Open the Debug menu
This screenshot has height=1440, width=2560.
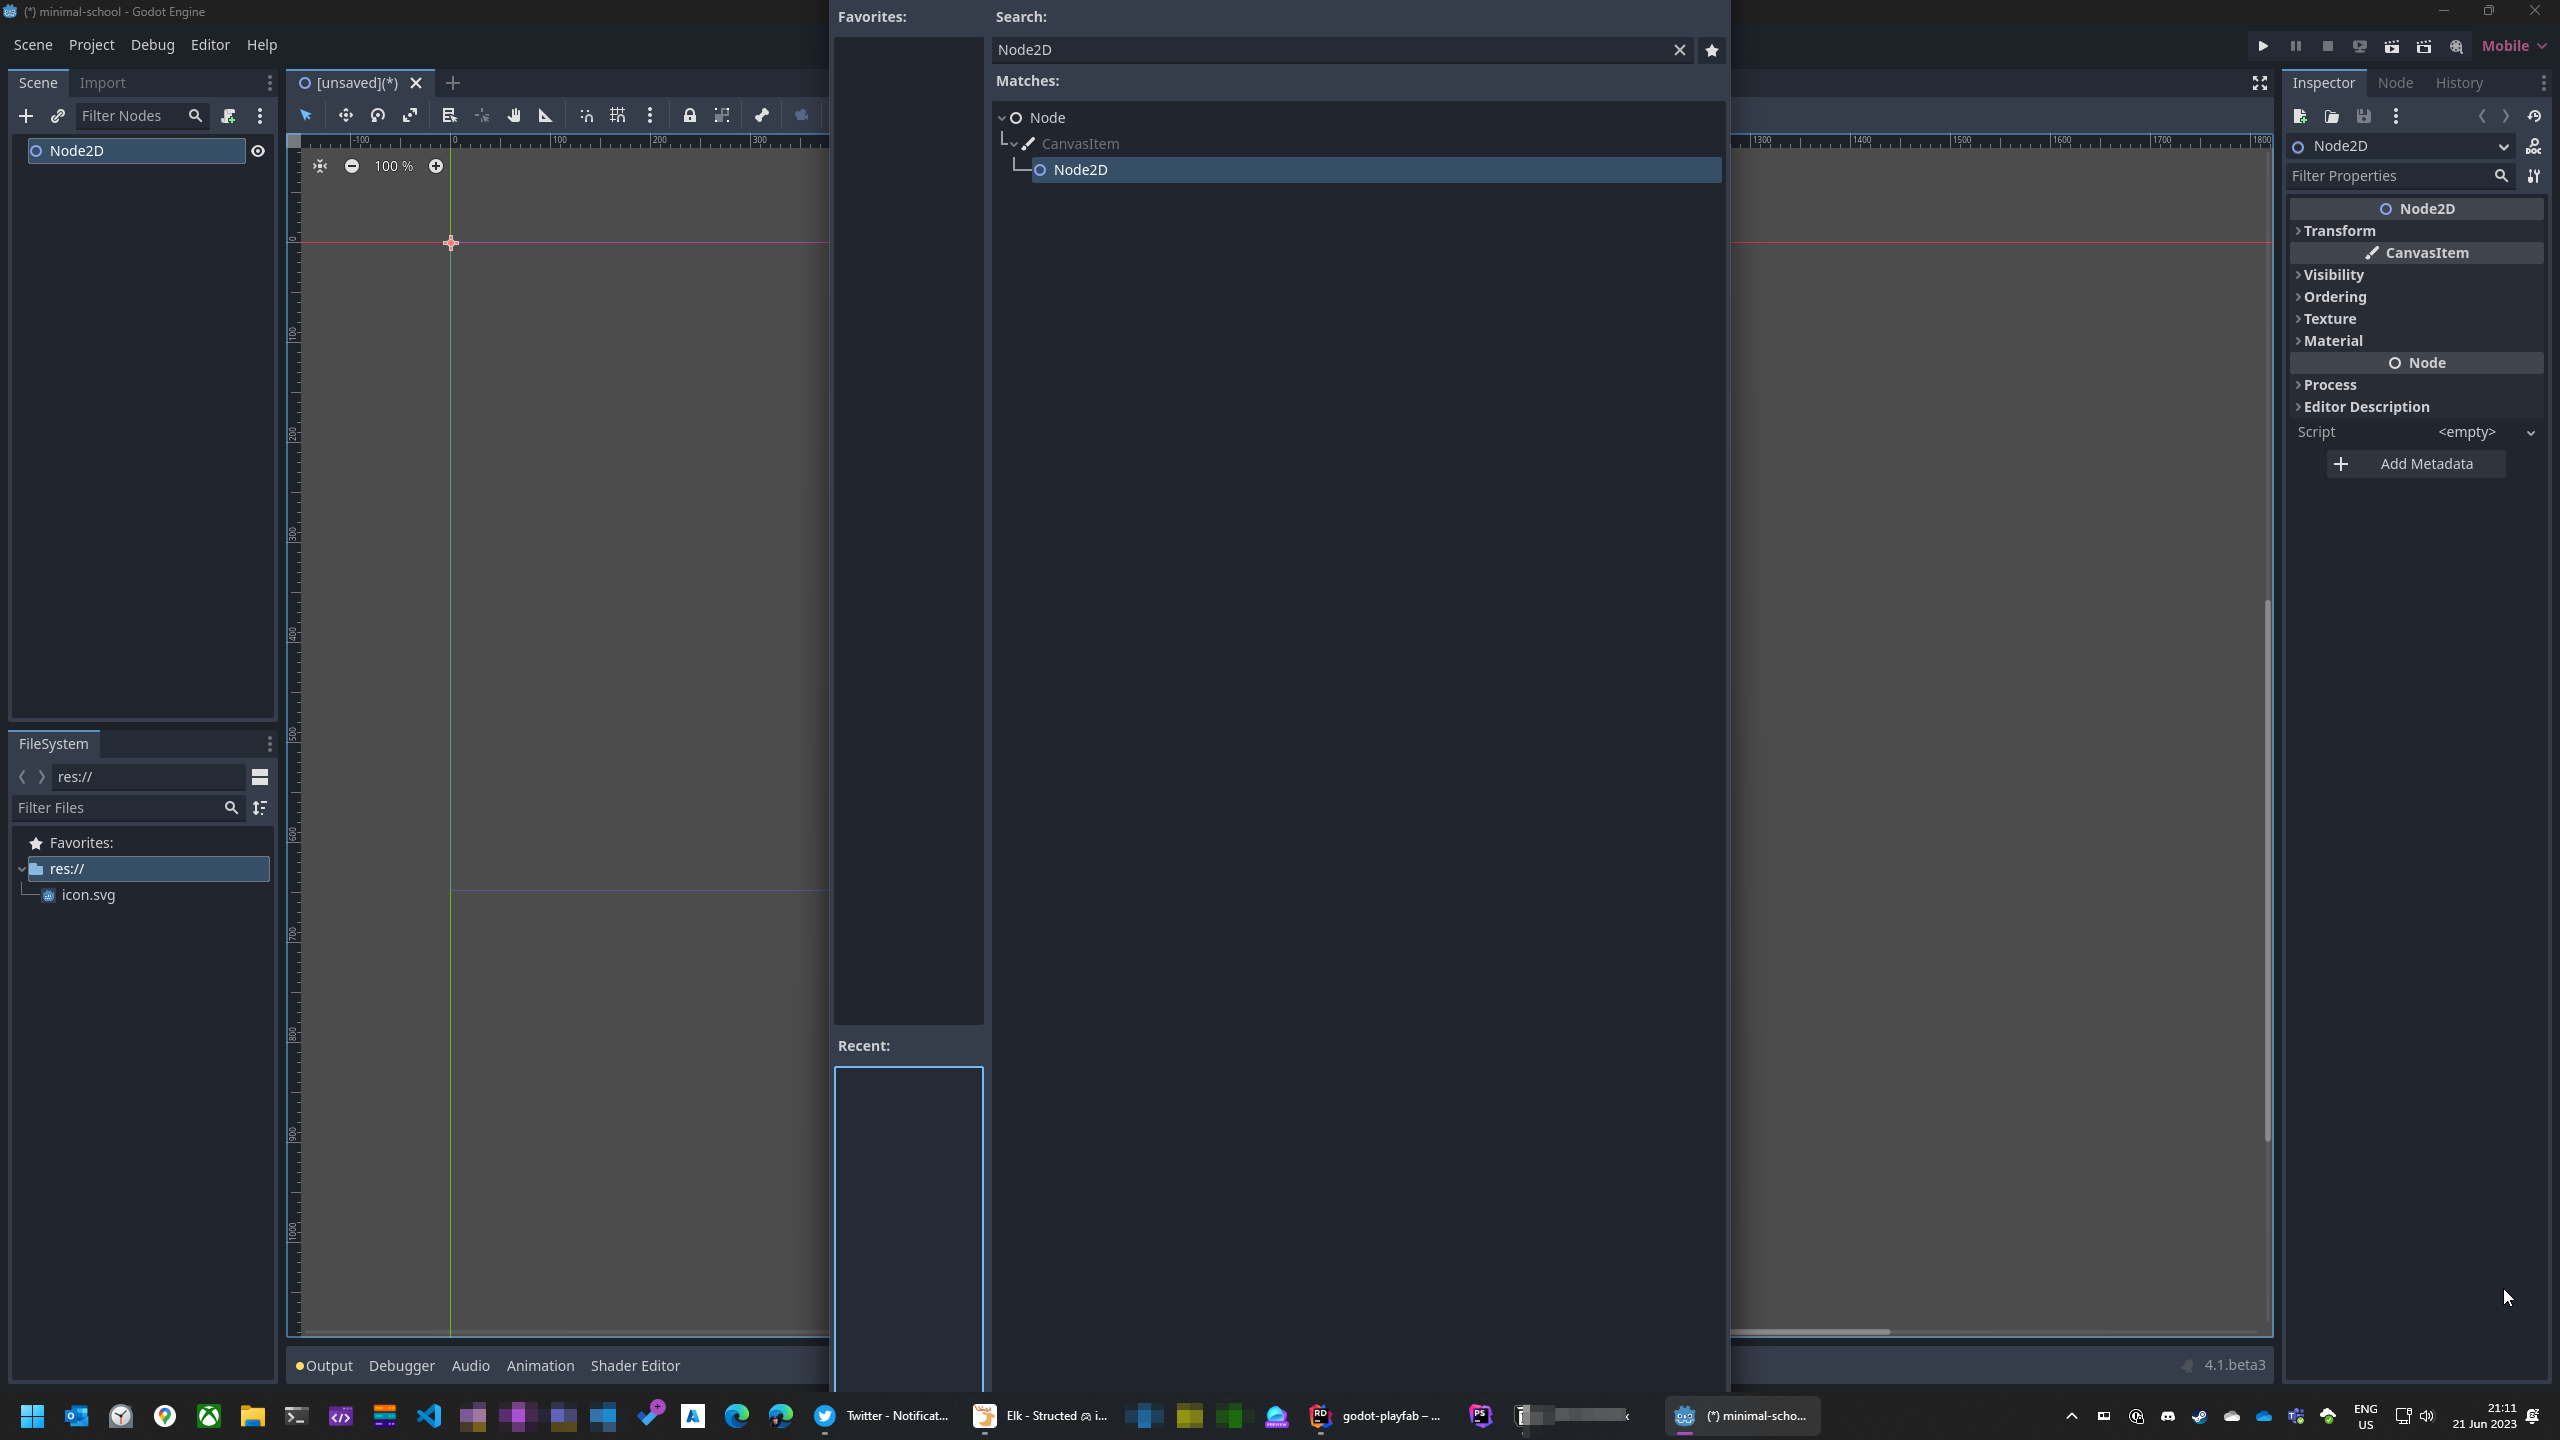(152, 44)
